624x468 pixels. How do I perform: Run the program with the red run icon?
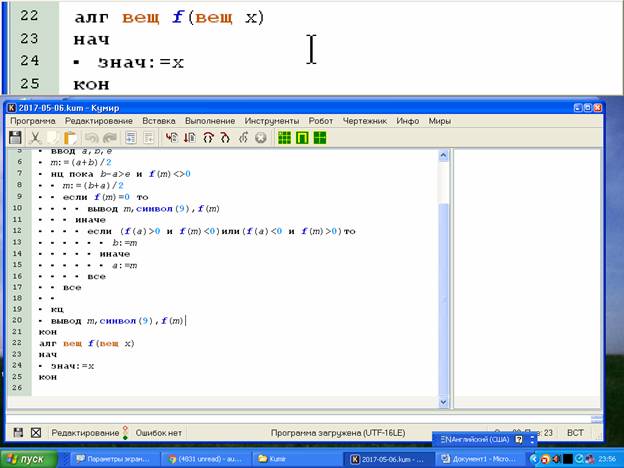172,138
